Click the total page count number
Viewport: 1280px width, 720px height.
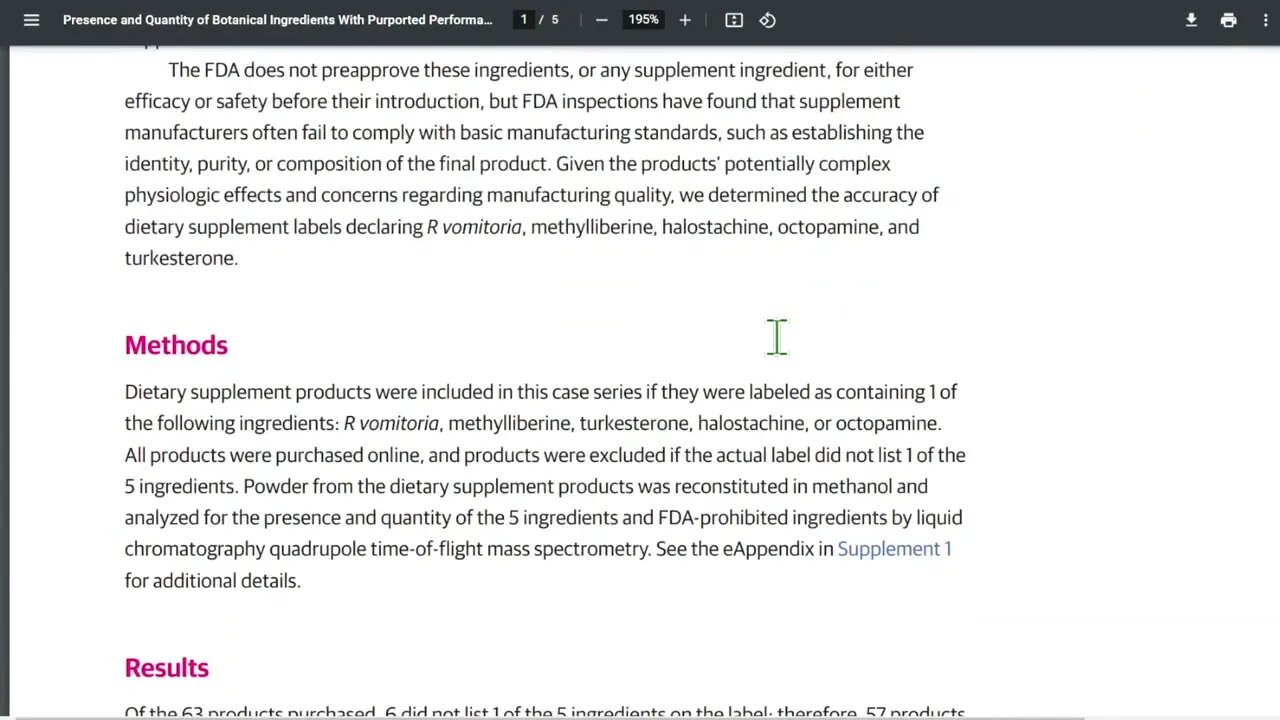click(x=555, y=20)
